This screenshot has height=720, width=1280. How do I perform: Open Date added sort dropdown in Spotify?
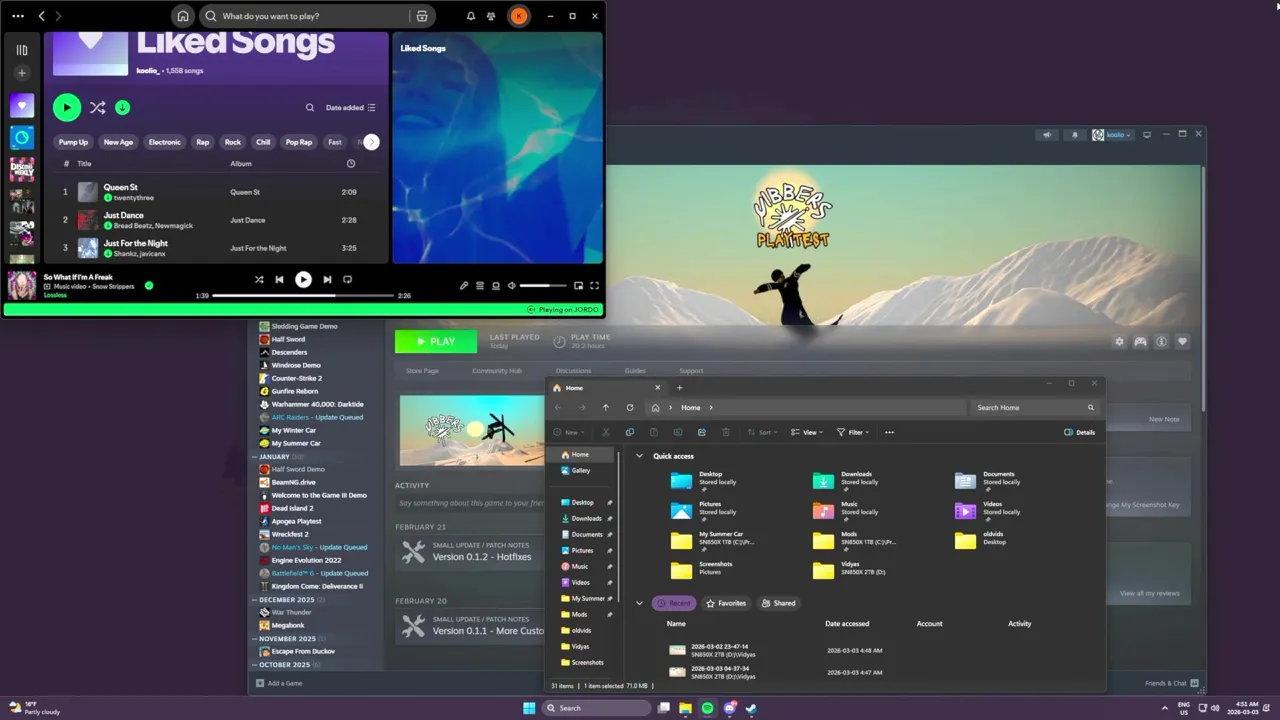350,108
